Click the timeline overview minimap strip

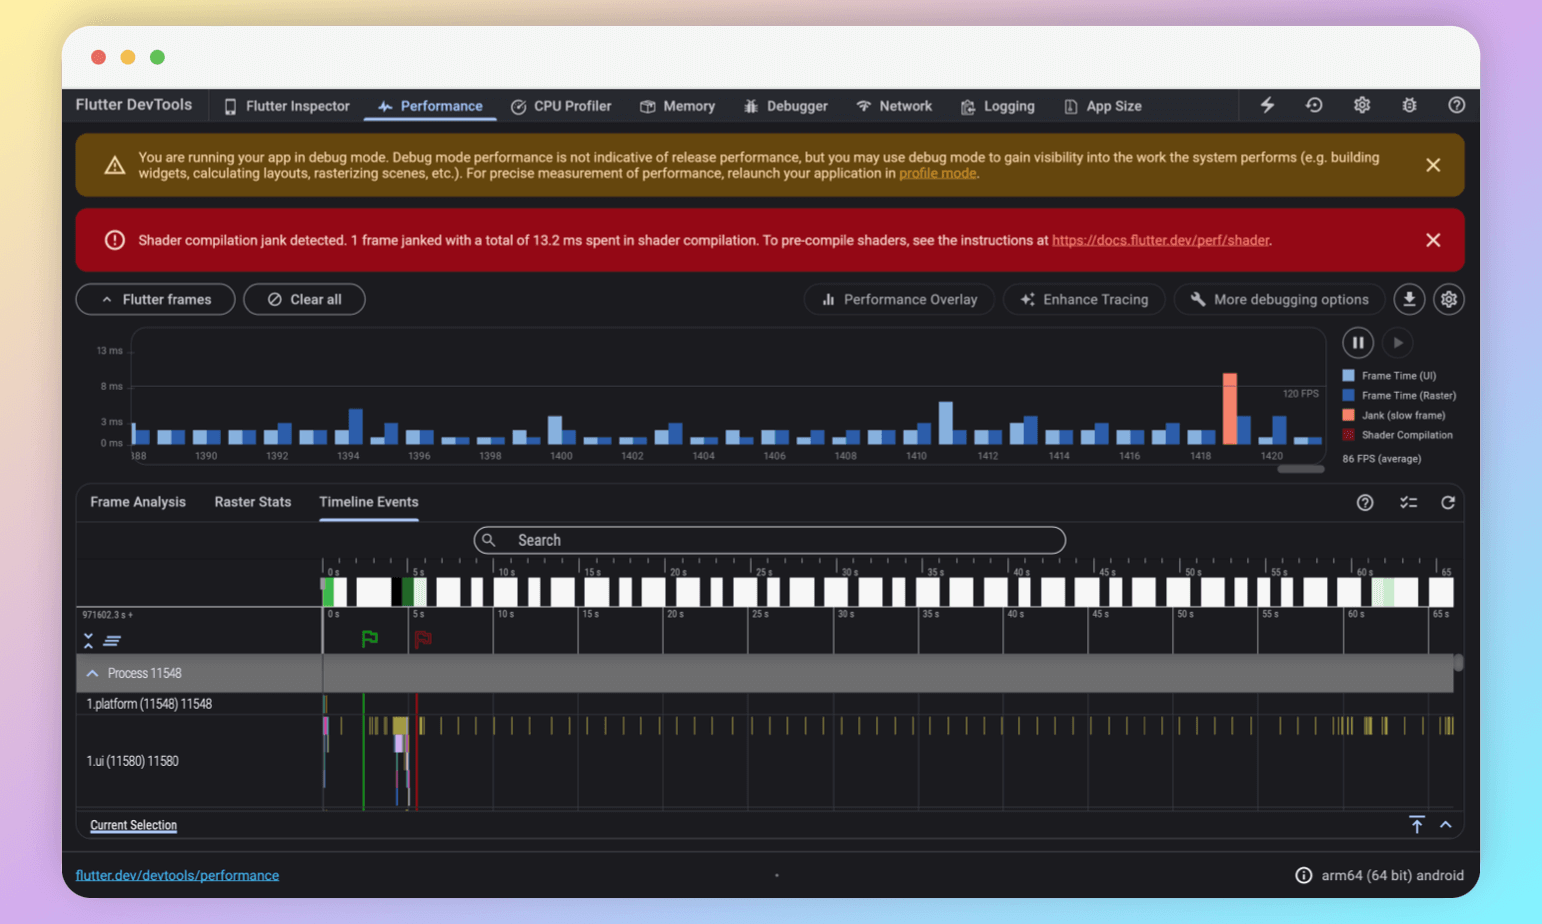[x=887, y=592]
